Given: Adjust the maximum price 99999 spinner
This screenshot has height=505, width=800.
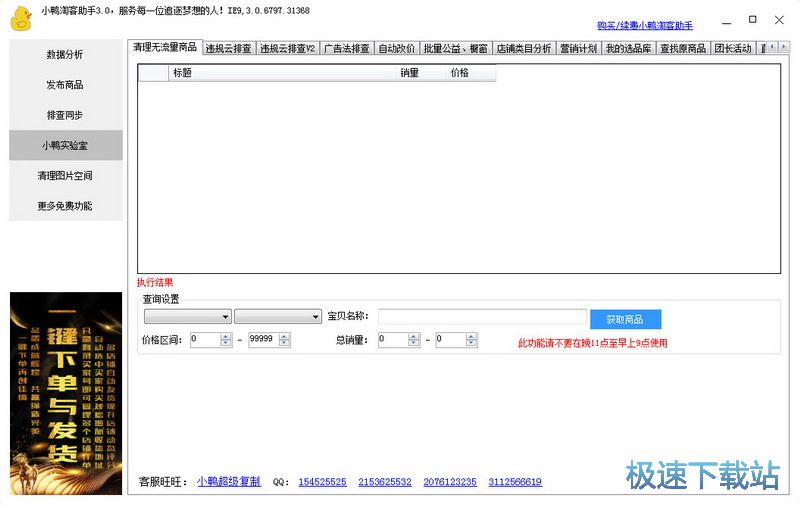Looking at the screenshot, I should (285, 340).
